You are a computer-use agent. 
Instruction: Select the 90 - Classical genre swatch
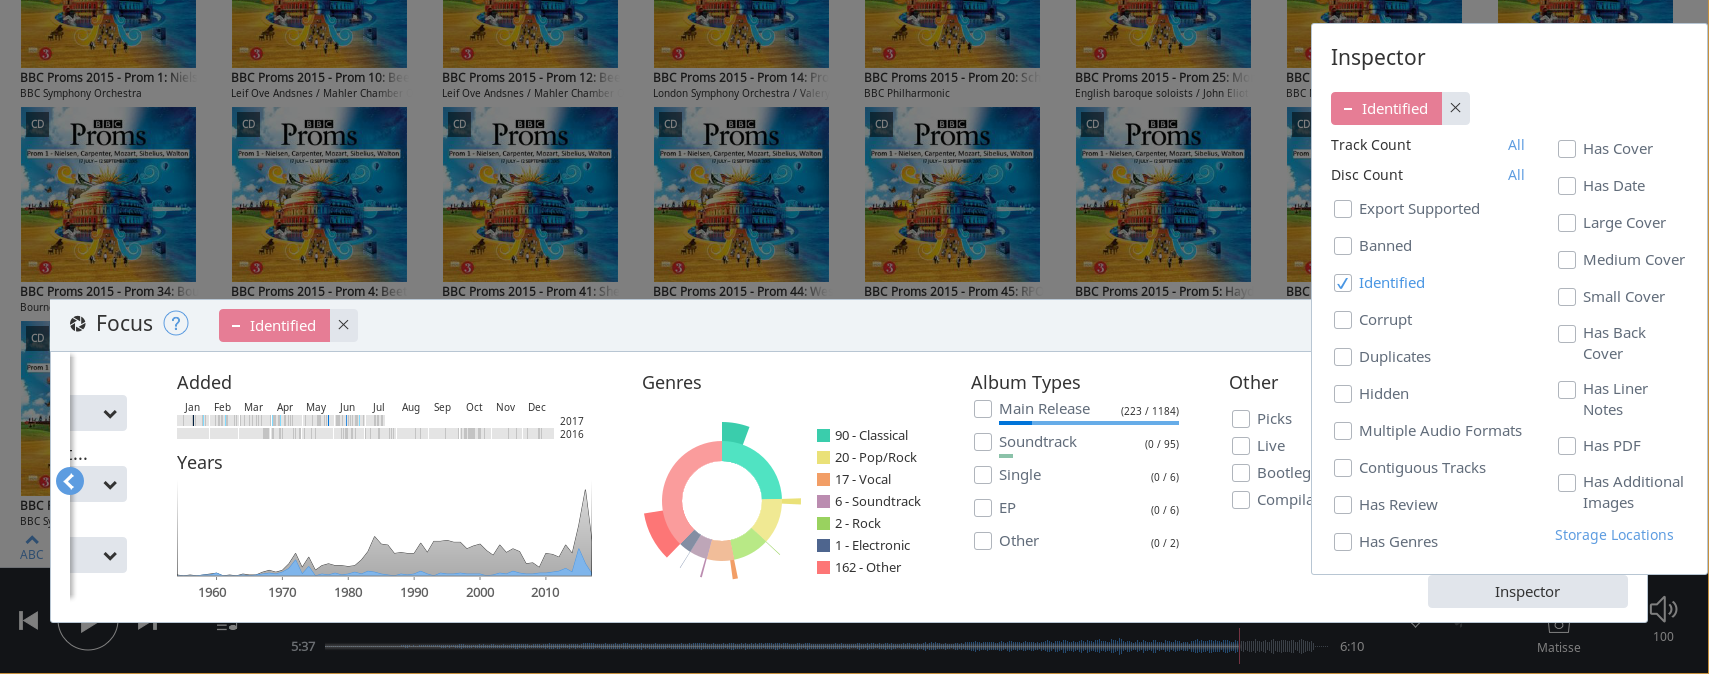(x=823, y=435)
